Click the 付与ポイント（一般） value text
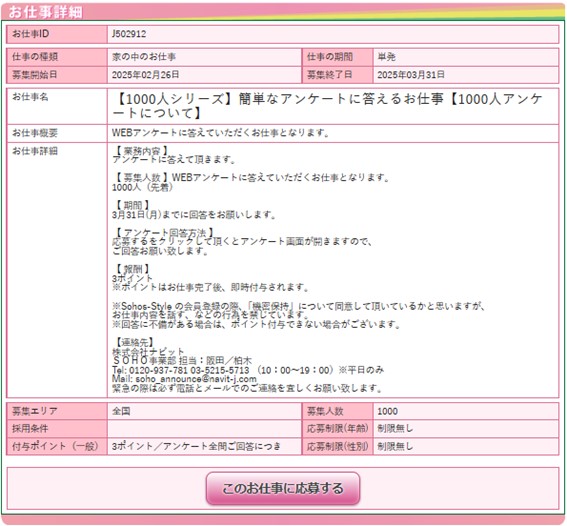Viewport: 567px width, 526px height. [x=196, y=446]
